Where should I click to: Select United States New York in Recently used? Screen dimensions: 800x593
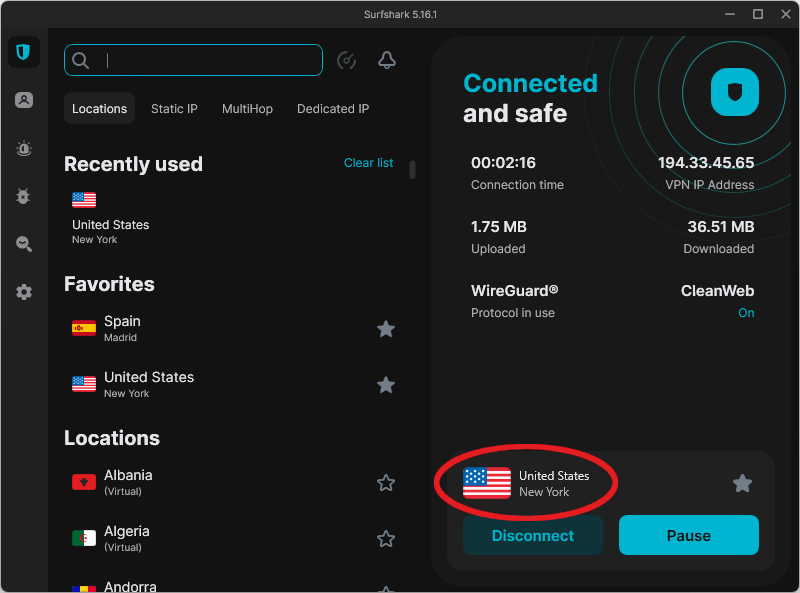pos(111,218)
